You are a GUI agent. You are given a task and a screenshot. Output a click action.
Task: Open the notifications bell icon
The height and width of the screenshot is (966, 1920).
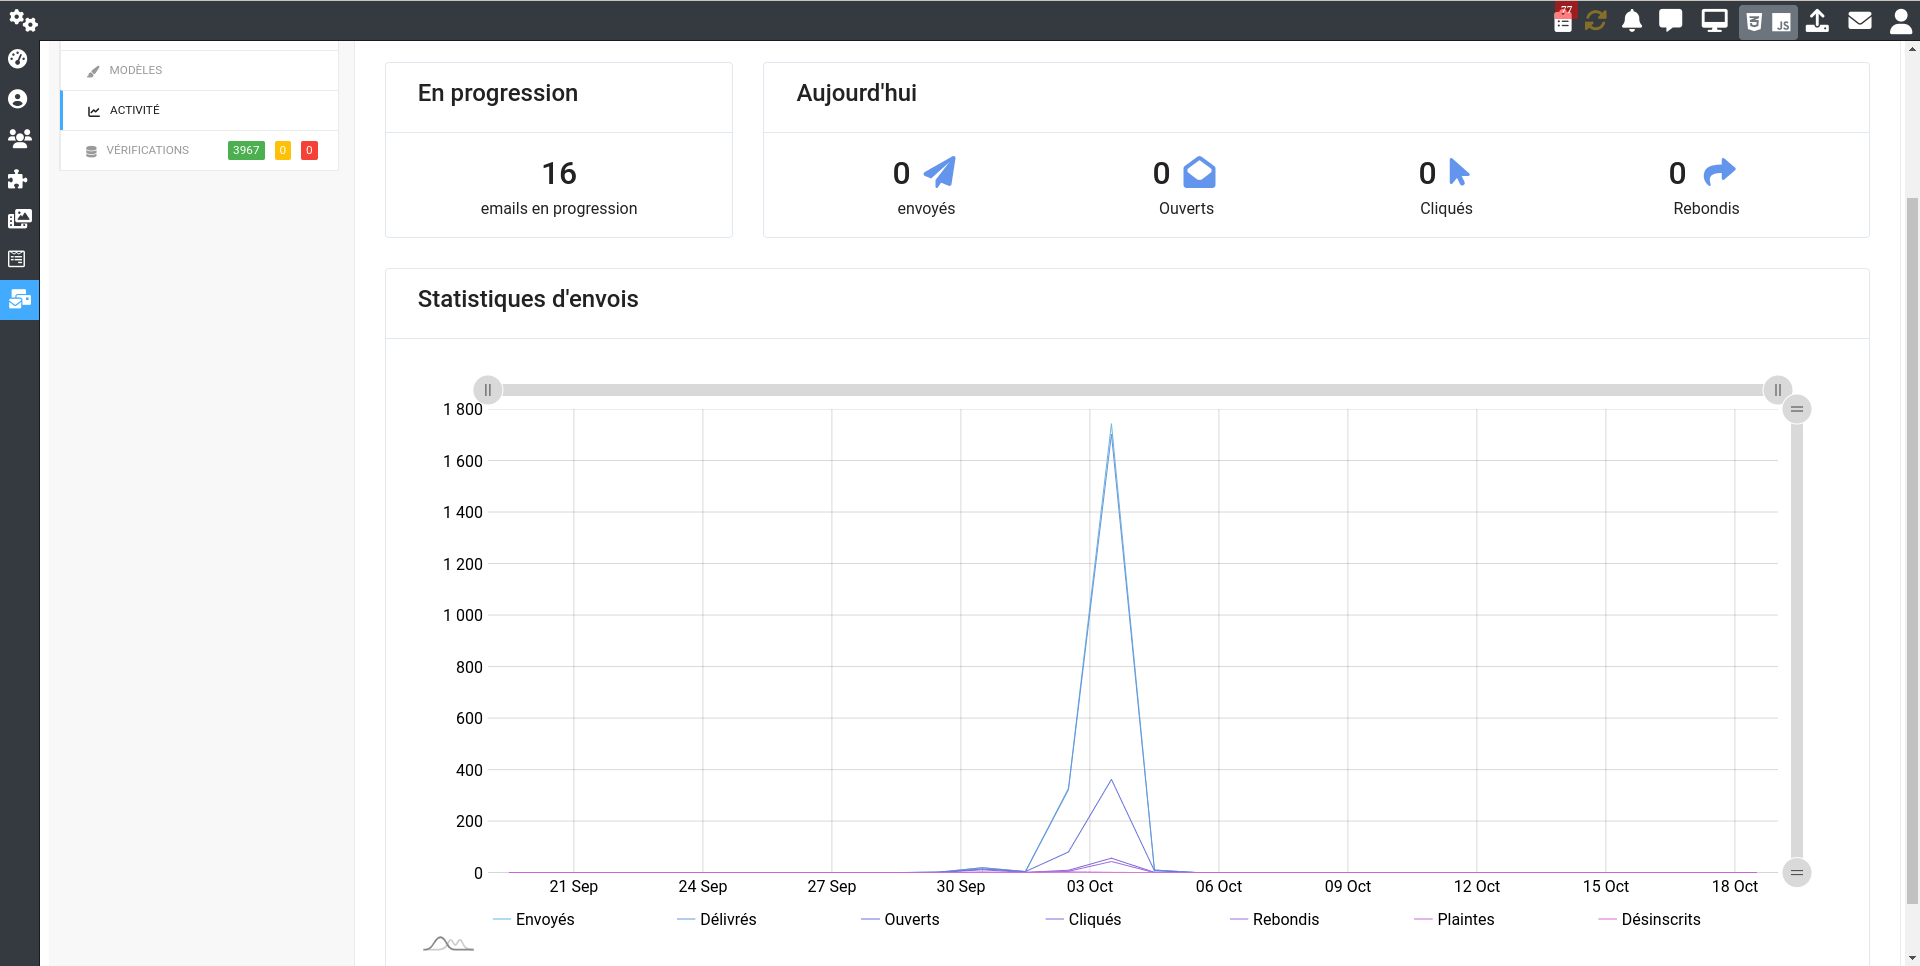click(1632, 20)
